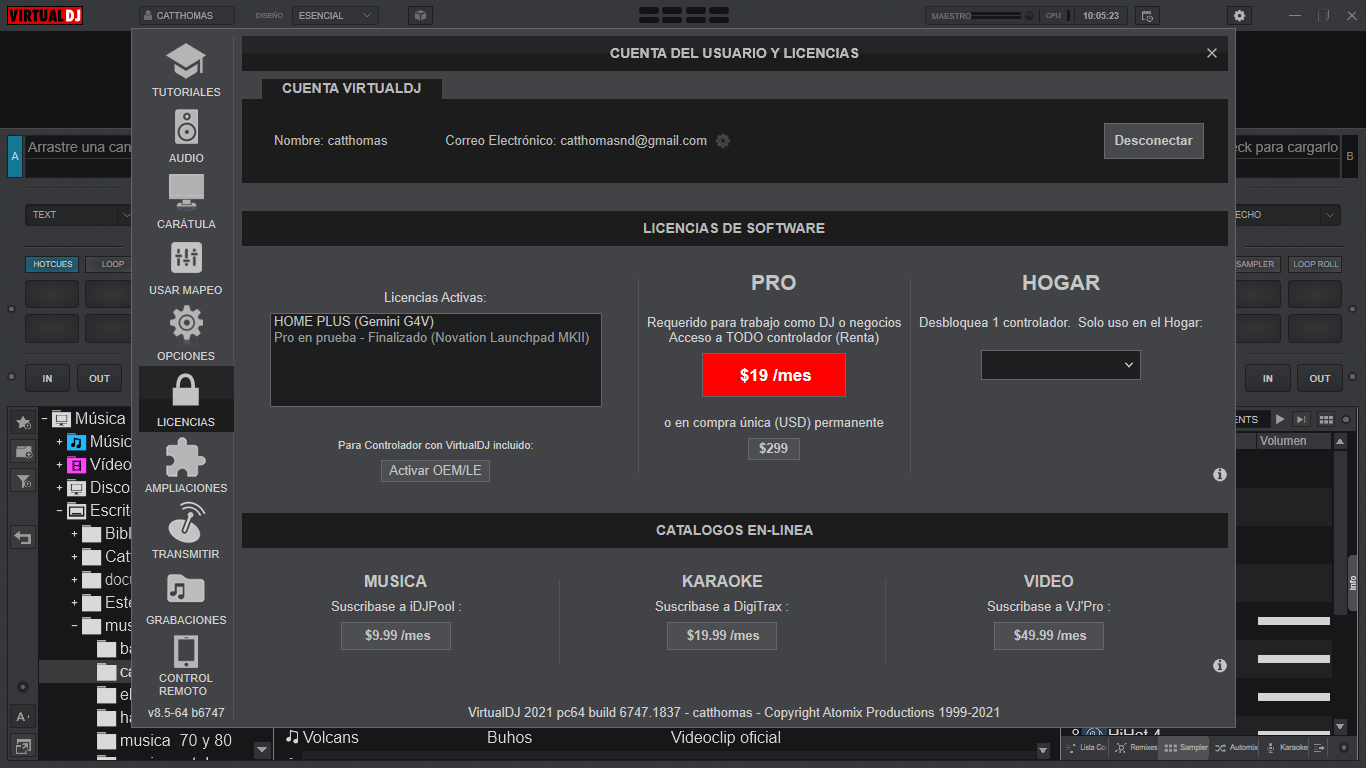Screen dimensions: 1366x768
Task: Click the clock settings icon in top bar
Action: click(1147, 15)
